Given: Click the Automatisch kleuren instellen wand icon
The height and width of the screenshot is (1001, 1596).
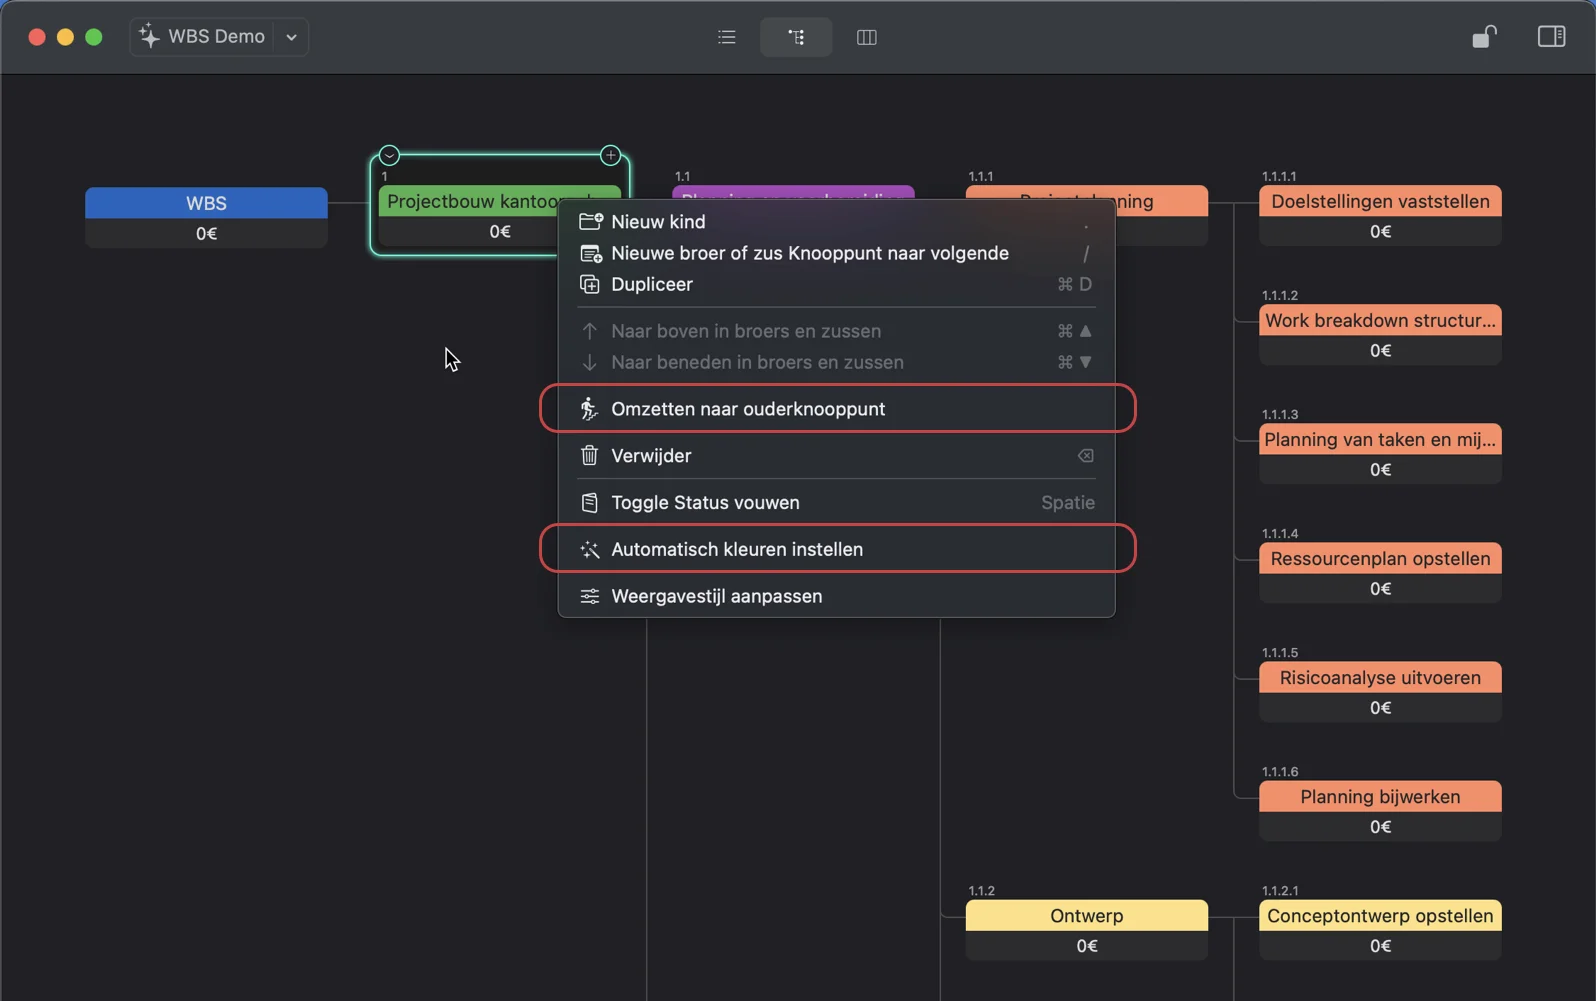Looking at the screenshot, I should tap(590, 550).
